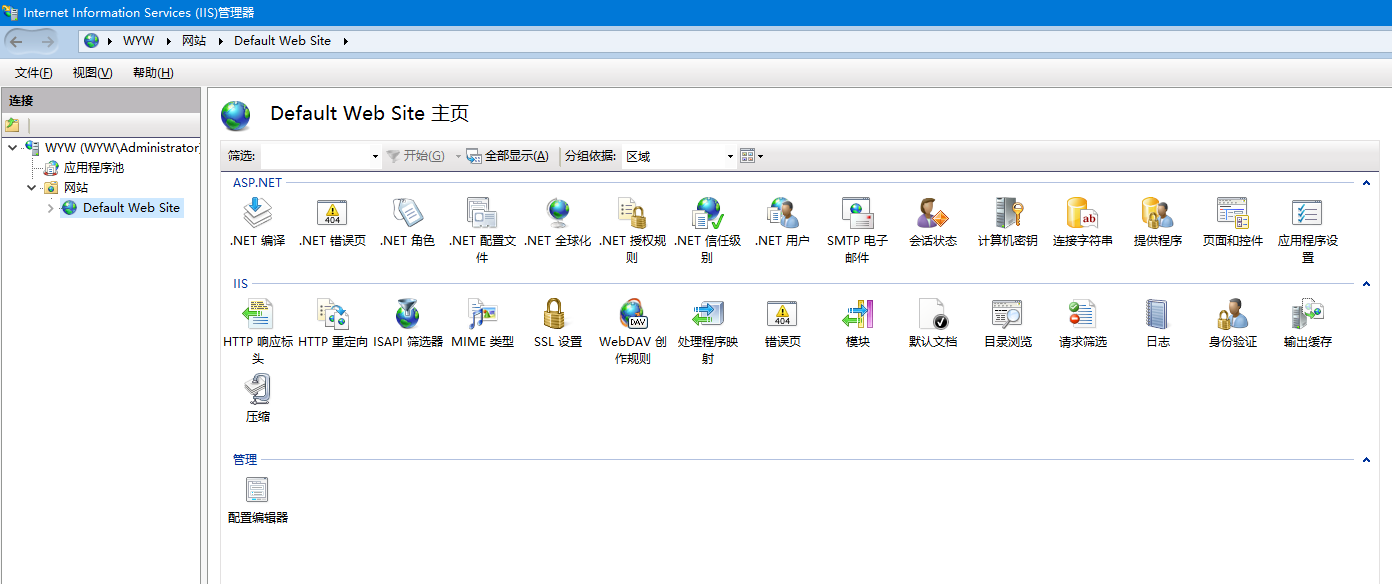Viewport: 1392px width, 584px height.
Task: Select 应用程序池 in the connections tree
Action: click(x=93, y=168)
